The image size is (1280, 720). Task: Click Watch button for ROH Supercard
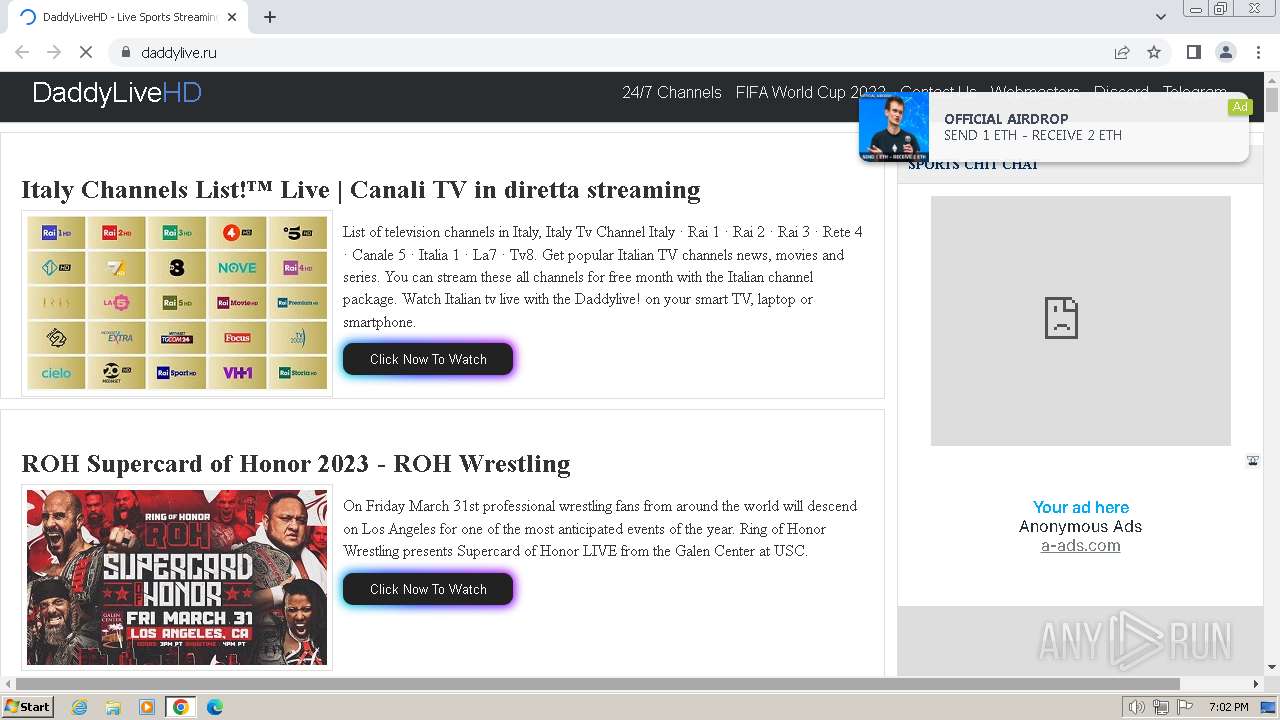coord(428,589)
